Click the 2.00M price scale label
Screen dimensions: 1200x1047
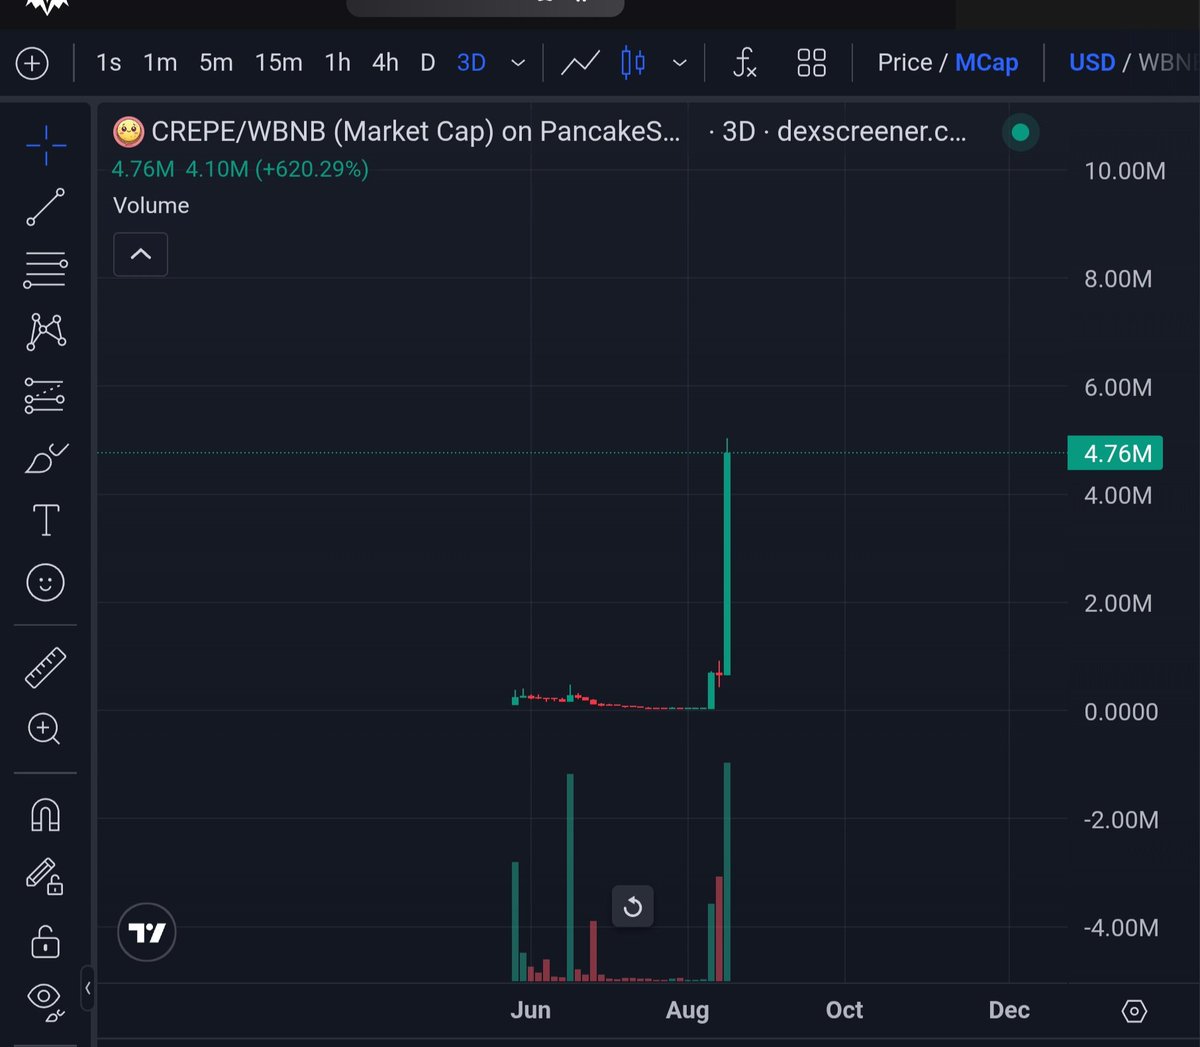tap(1118, 603)
